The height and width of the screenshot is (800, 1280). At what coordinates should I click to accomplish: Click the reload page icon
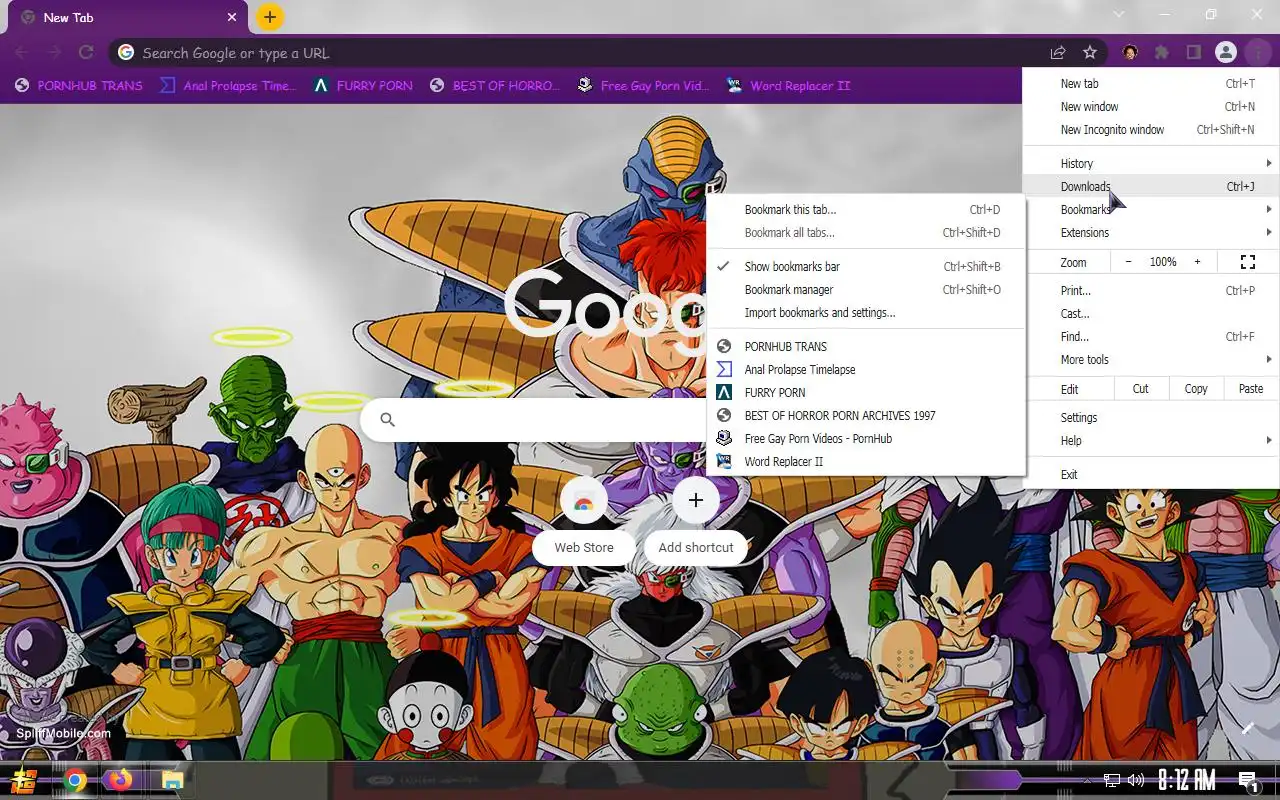point(86,52)
